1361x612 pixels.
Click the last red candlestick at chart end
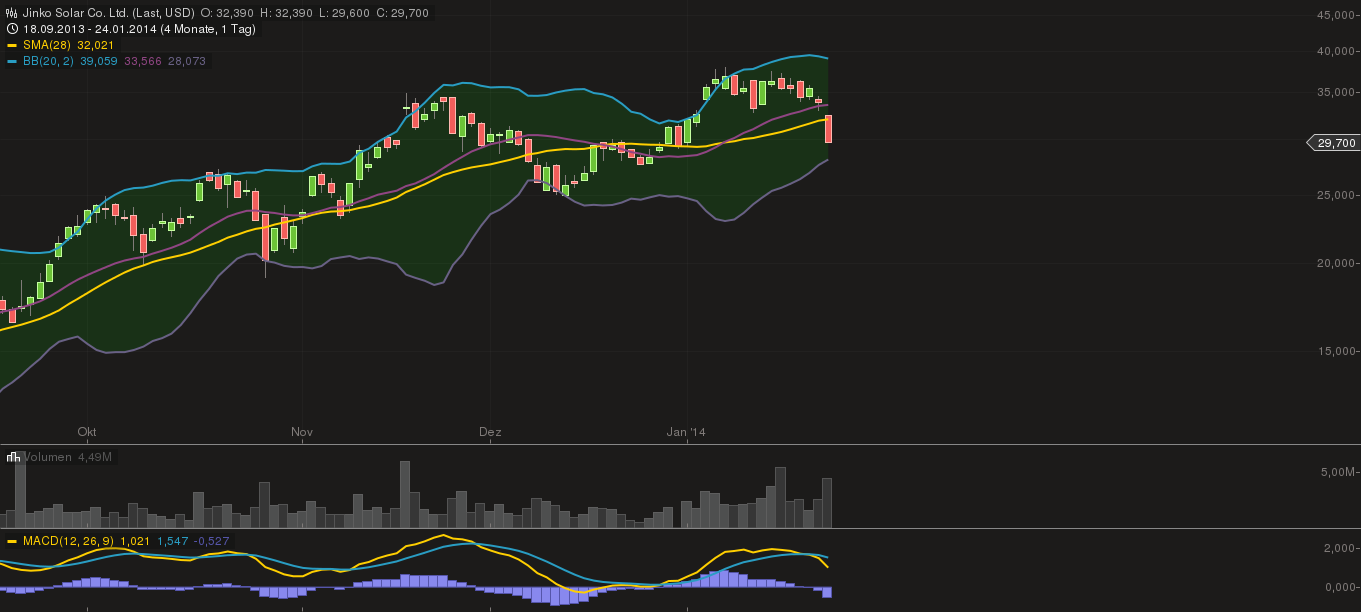click(x=828, y=129)
